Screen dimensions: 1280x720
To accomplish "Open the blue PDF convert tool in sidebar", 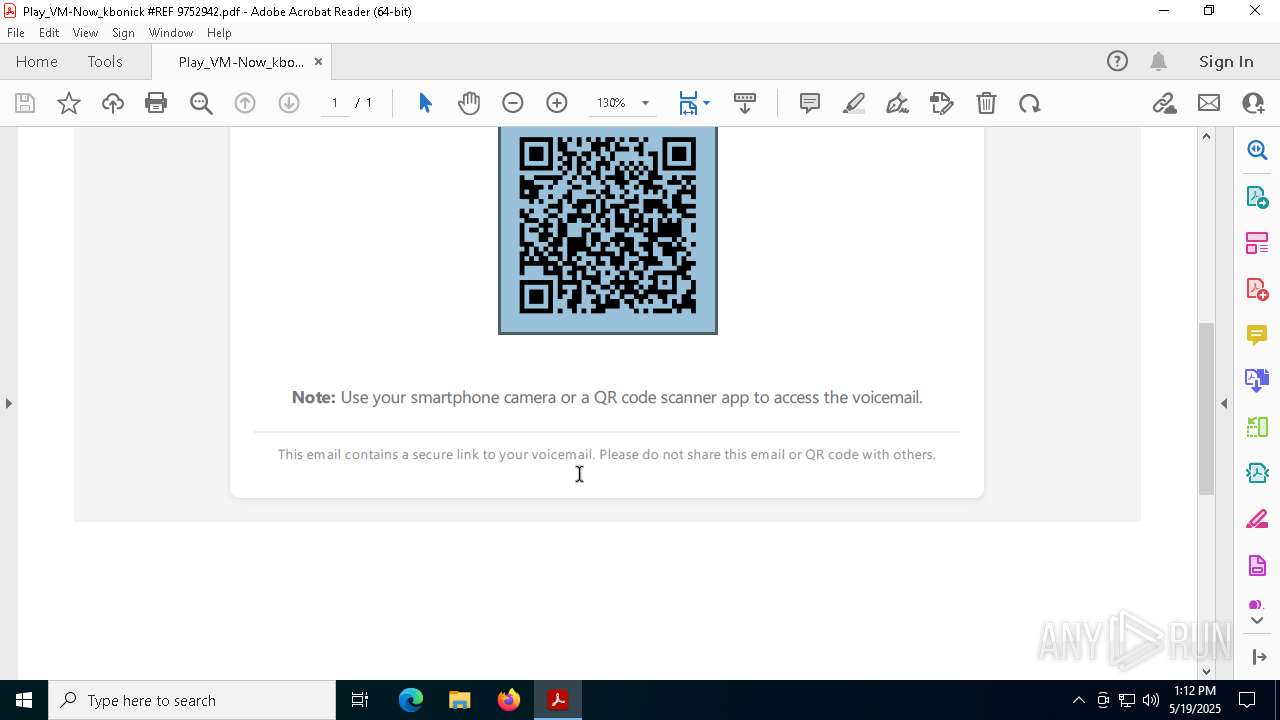I will [x=1257, y=381].
